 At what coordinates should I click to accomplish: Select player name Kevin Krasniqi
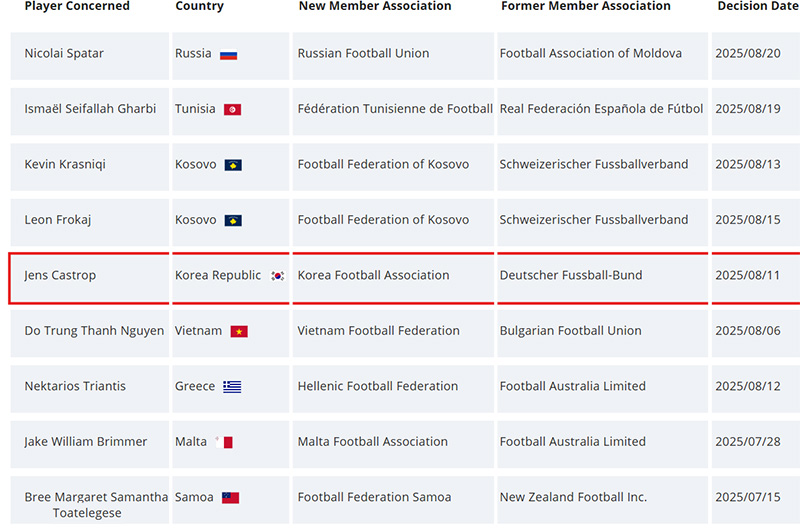tap(65, 164)
